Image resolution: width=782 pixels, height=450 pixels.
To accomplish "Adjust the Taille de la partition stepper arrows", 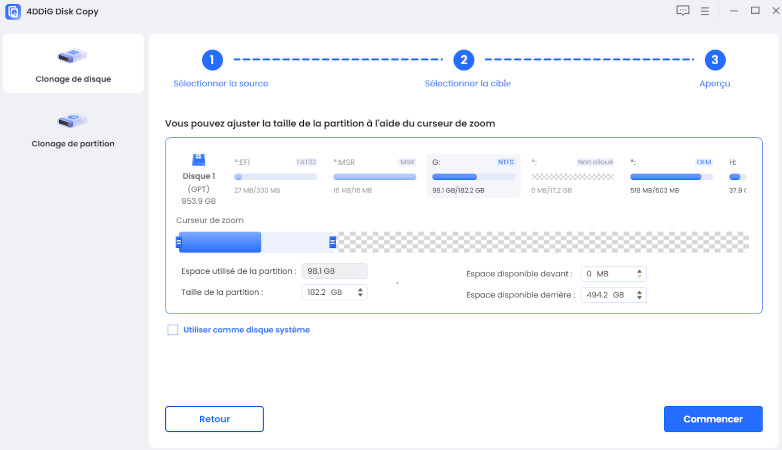I will [360, 292].
